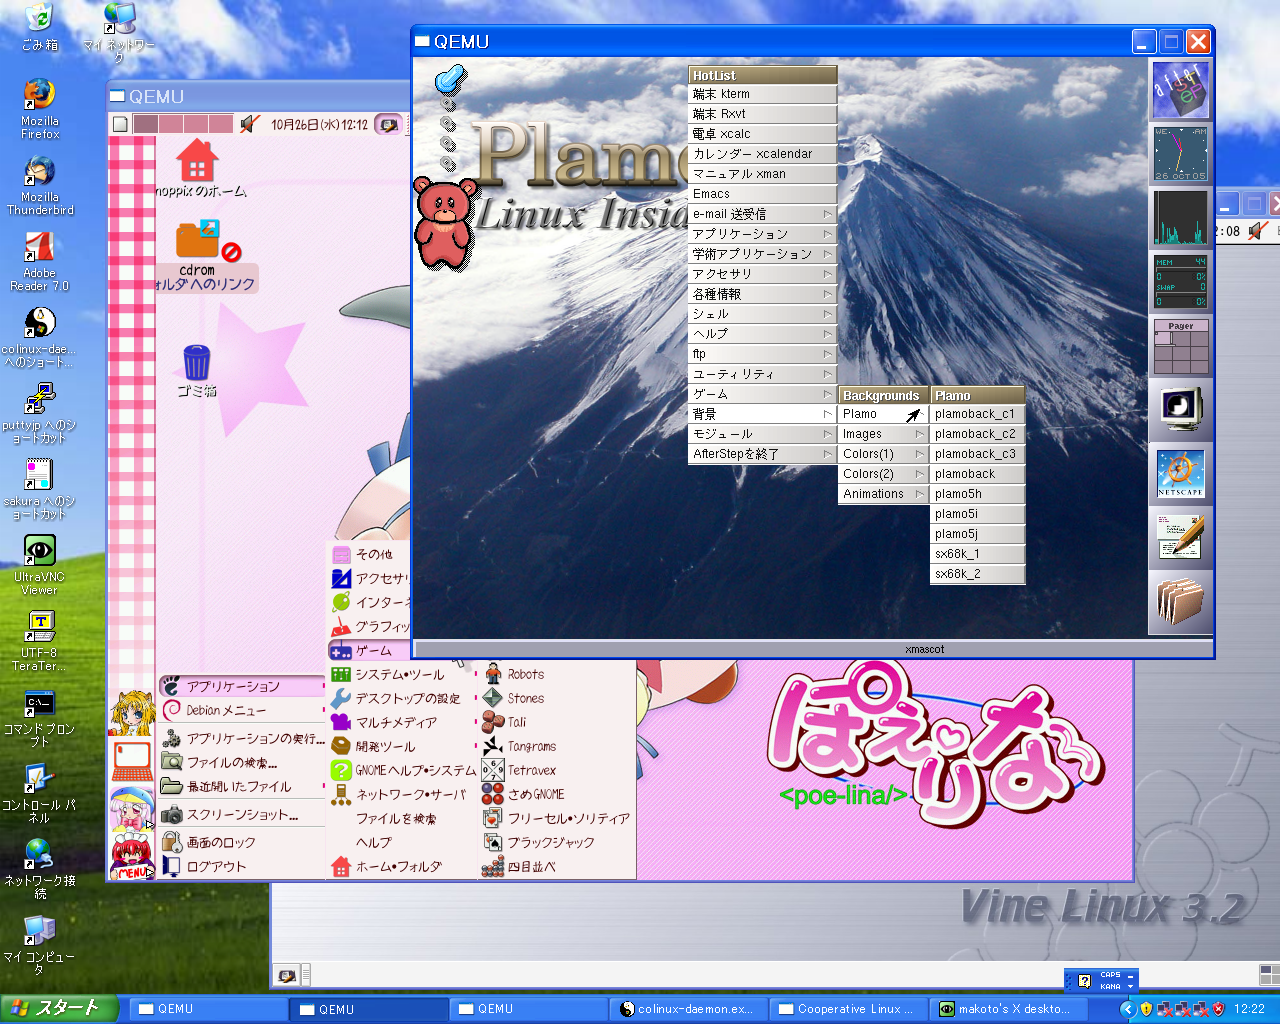This screenshot has height=1024, width=1280.
Task: Open Debian メニュー entry
Action: click(241, 711)
